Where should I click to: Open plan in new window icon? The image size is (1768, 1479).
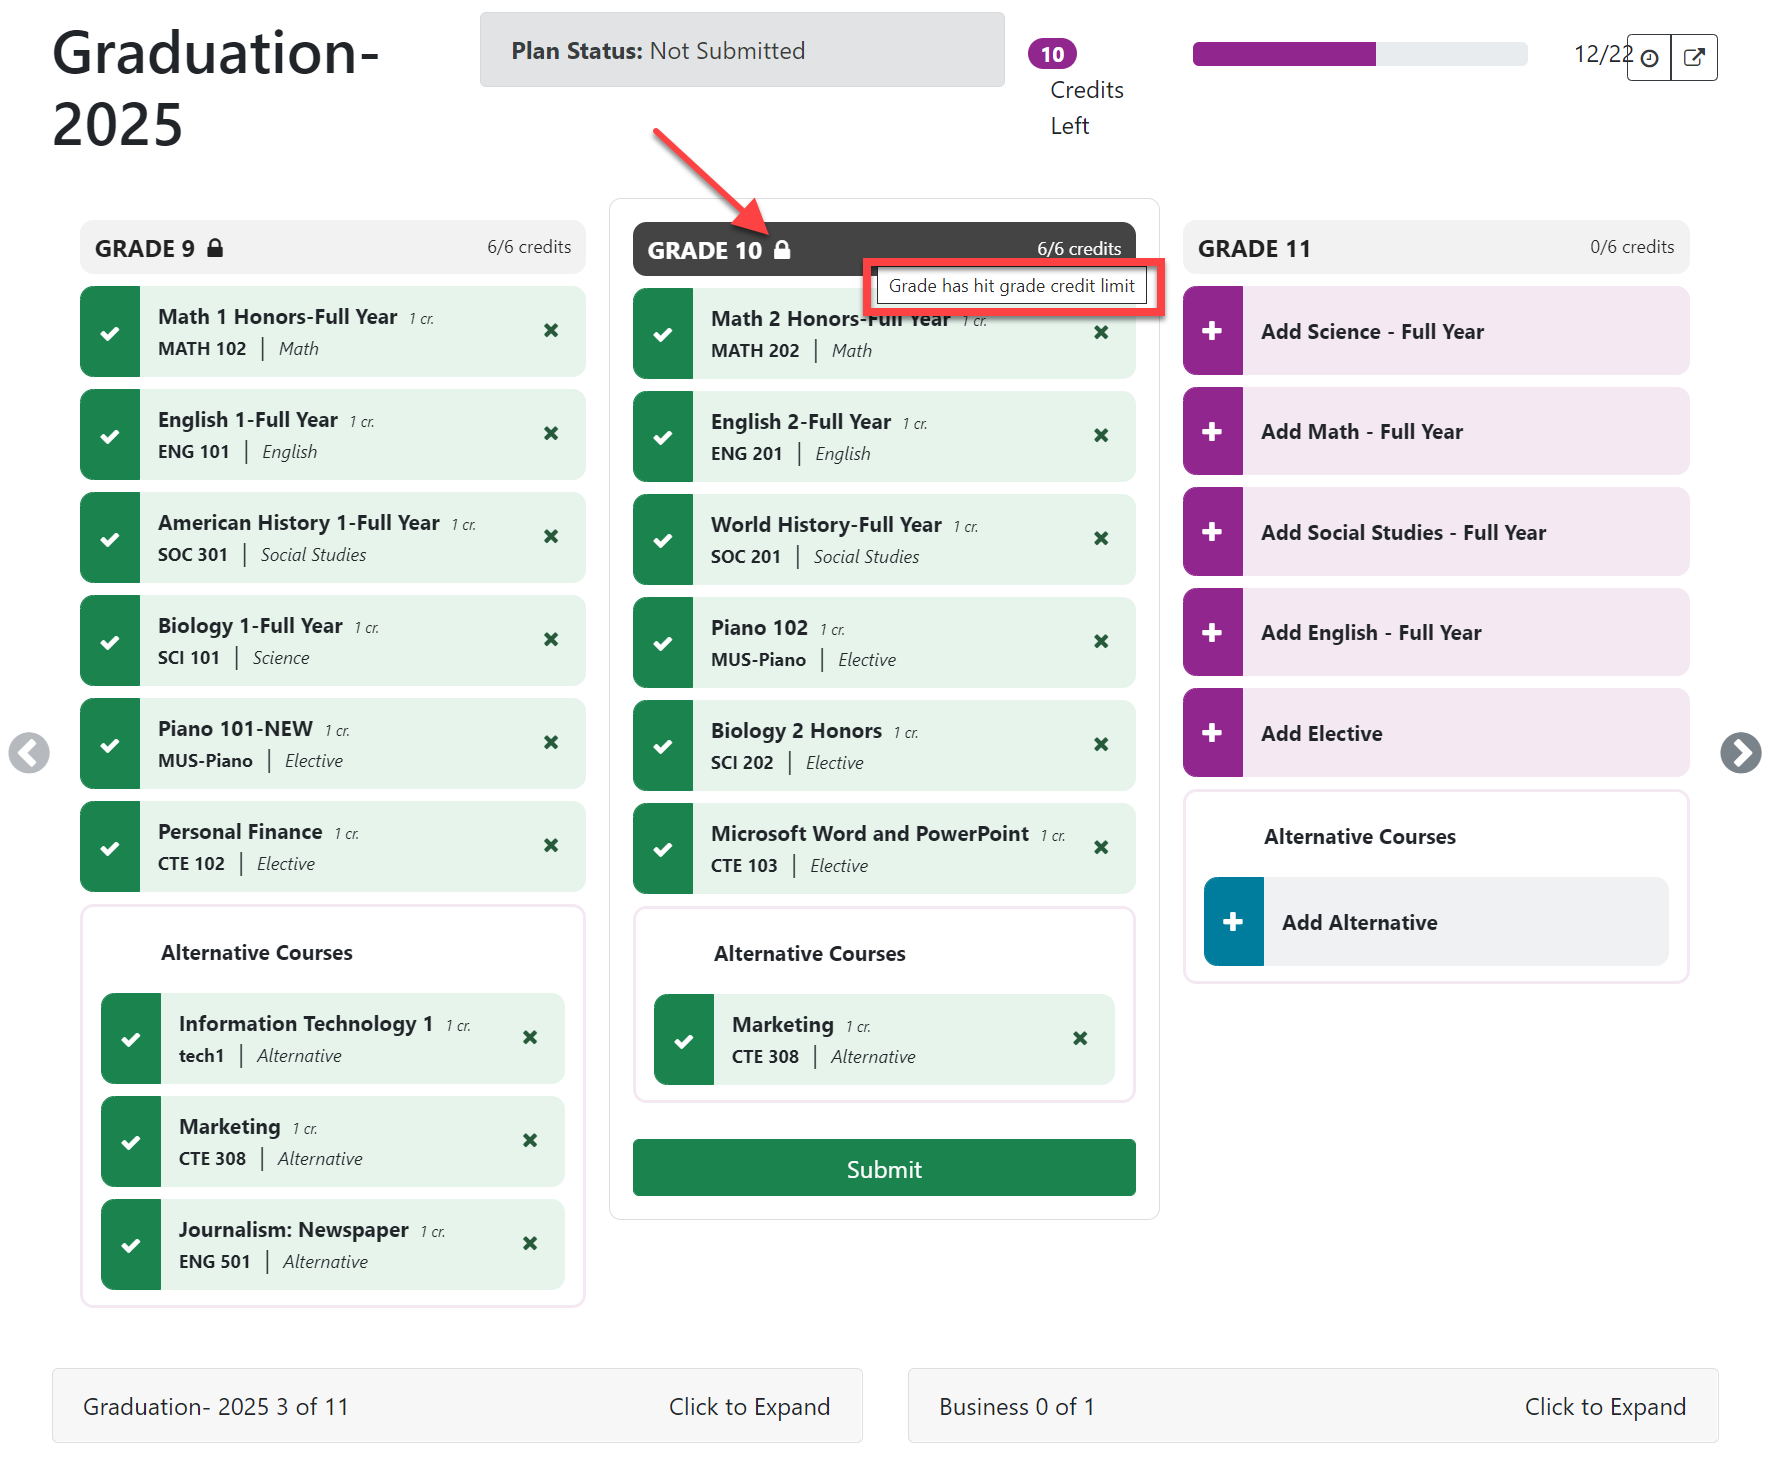point(1694,58)
